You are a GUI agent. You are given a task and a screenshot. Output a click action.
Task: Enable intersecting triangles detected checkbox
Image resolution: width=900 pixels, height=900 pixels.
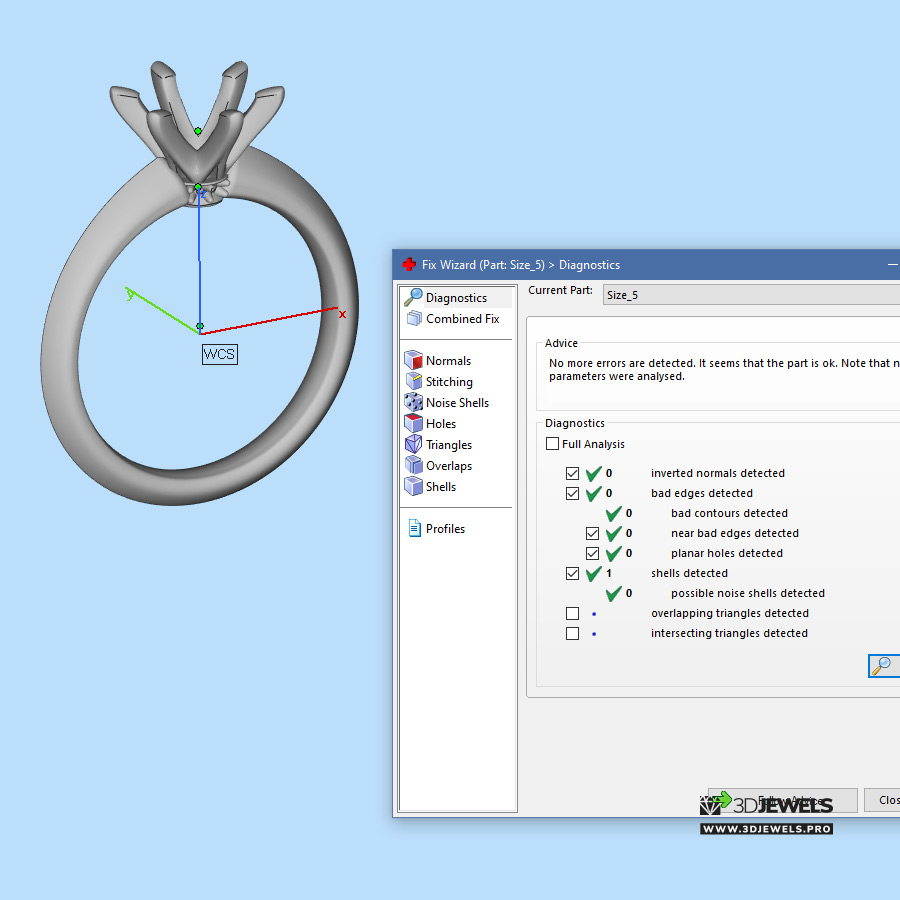point(572,633)
